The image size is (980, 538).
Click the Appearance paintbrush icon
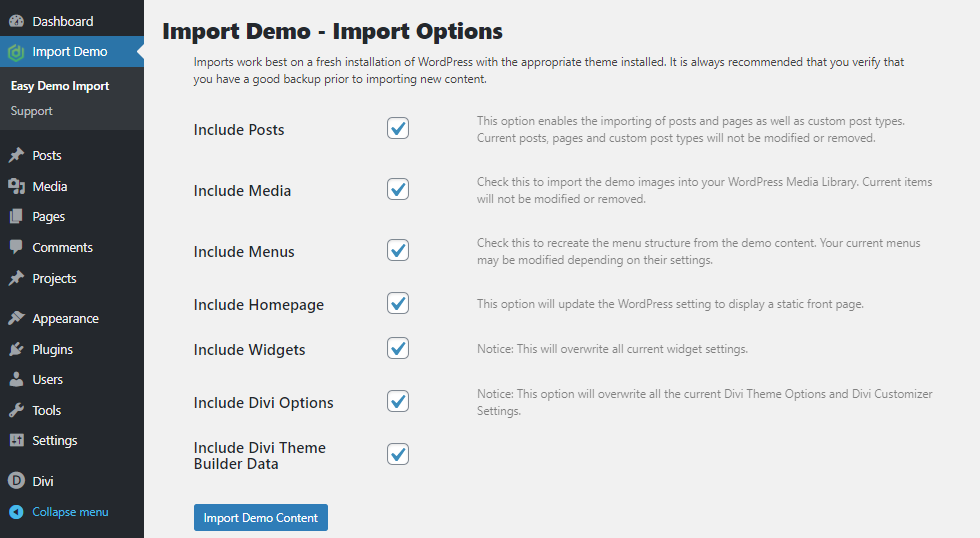tap(16, 319)
